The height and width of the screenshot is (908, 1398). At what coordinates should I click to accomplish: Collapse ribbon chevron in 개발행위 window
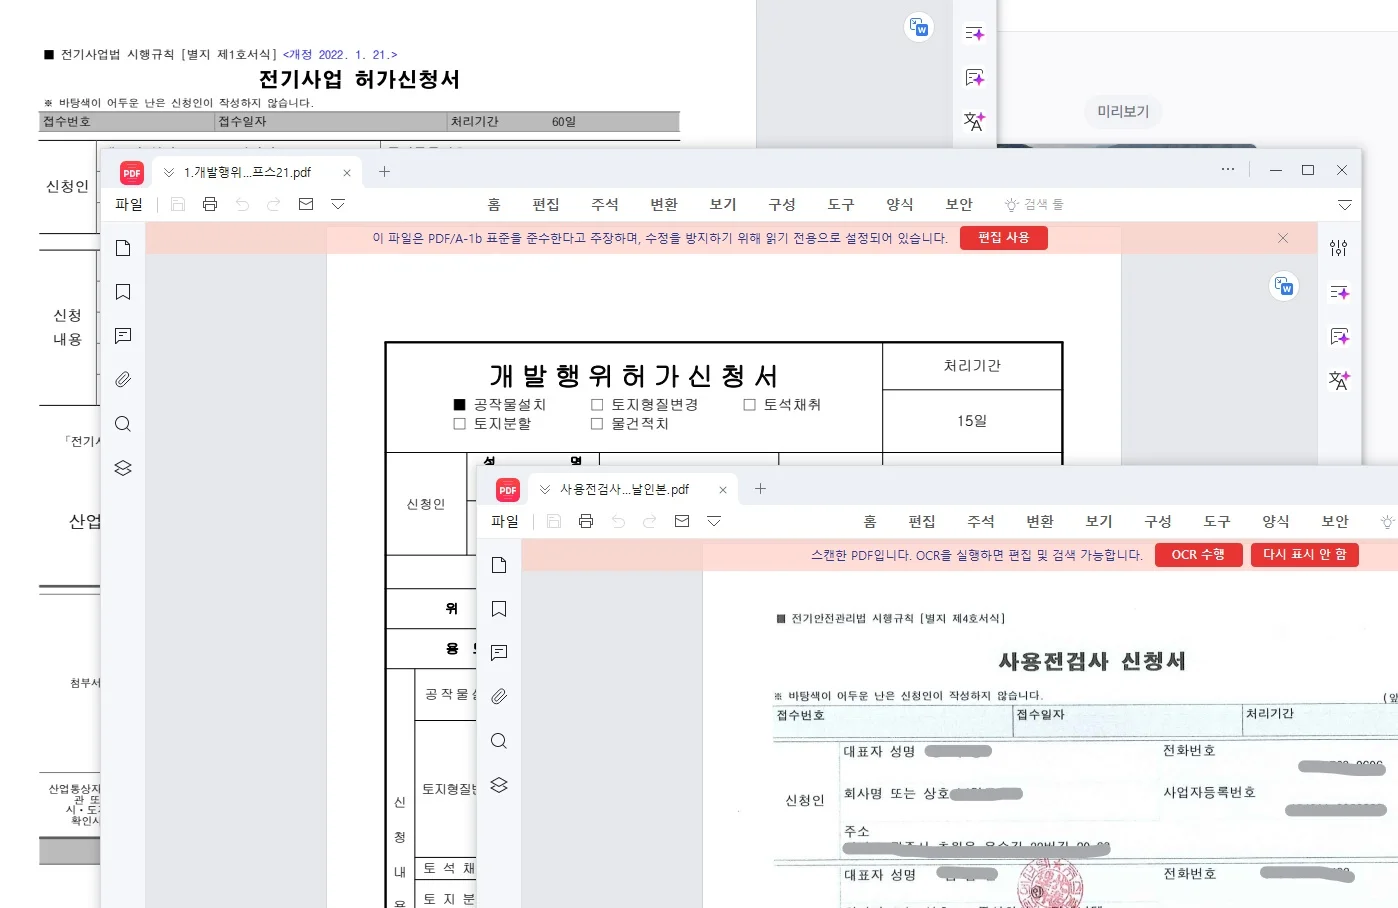point(1345,205)
